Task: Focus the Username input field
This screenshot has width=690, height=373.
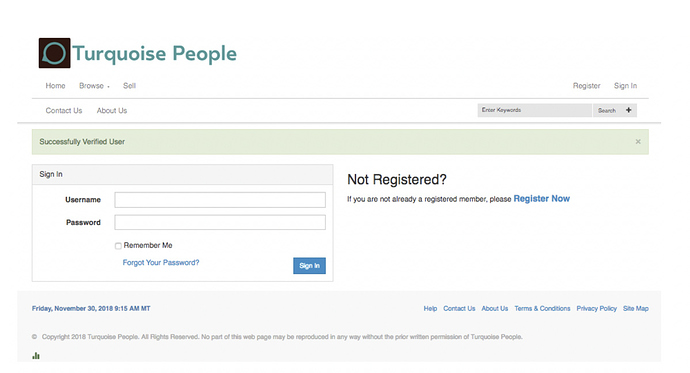Action: (x=220, y=200)
